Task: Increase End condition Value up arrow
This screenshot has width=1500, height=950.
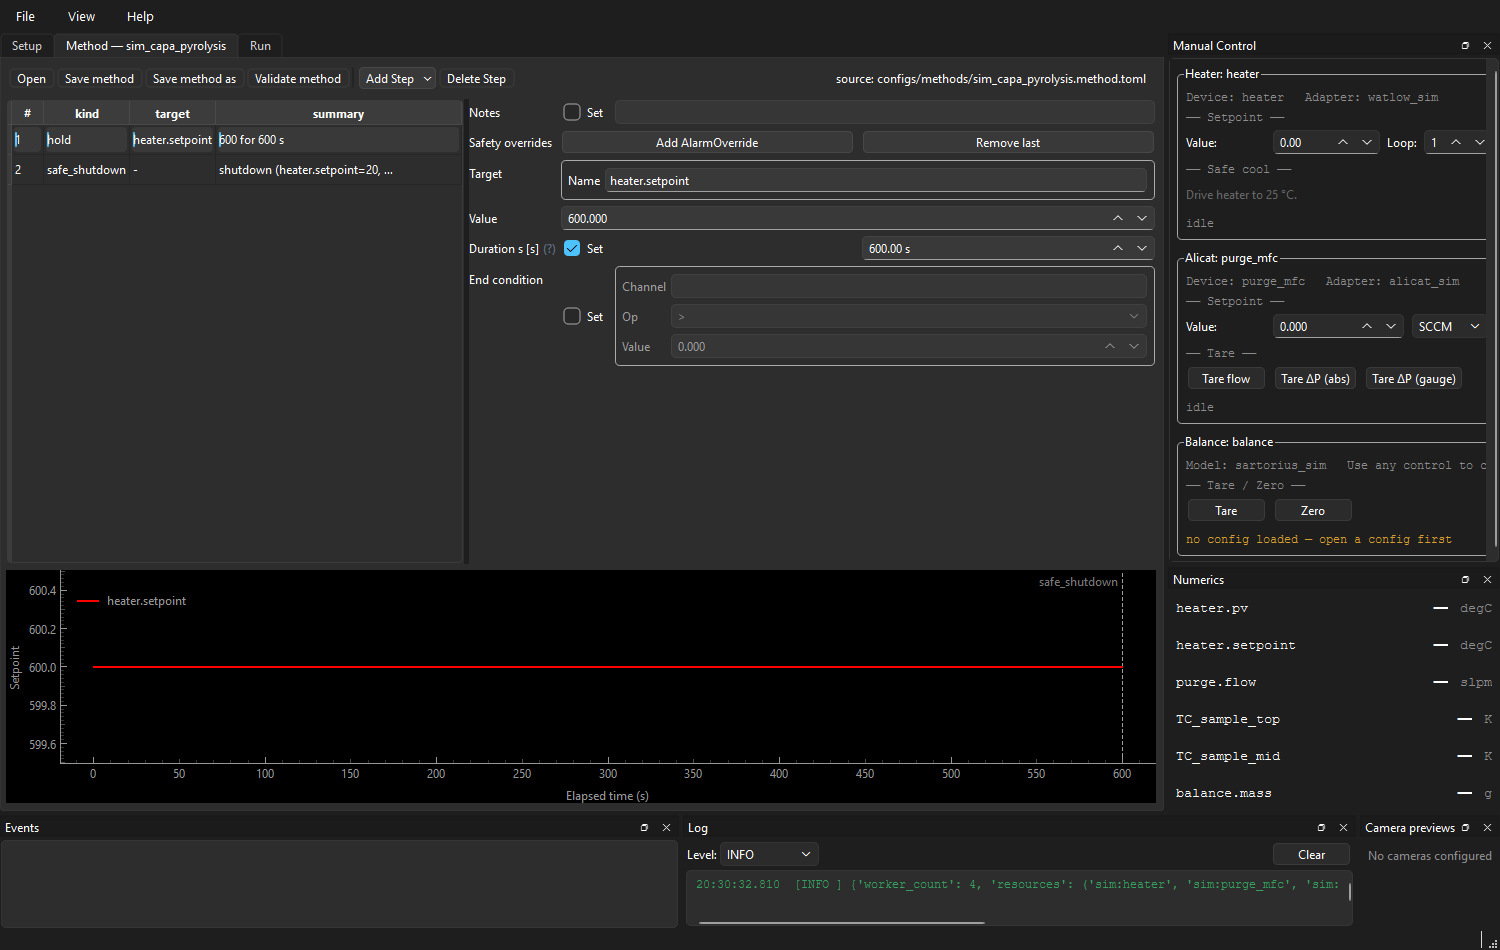Action: point(1110,346)
